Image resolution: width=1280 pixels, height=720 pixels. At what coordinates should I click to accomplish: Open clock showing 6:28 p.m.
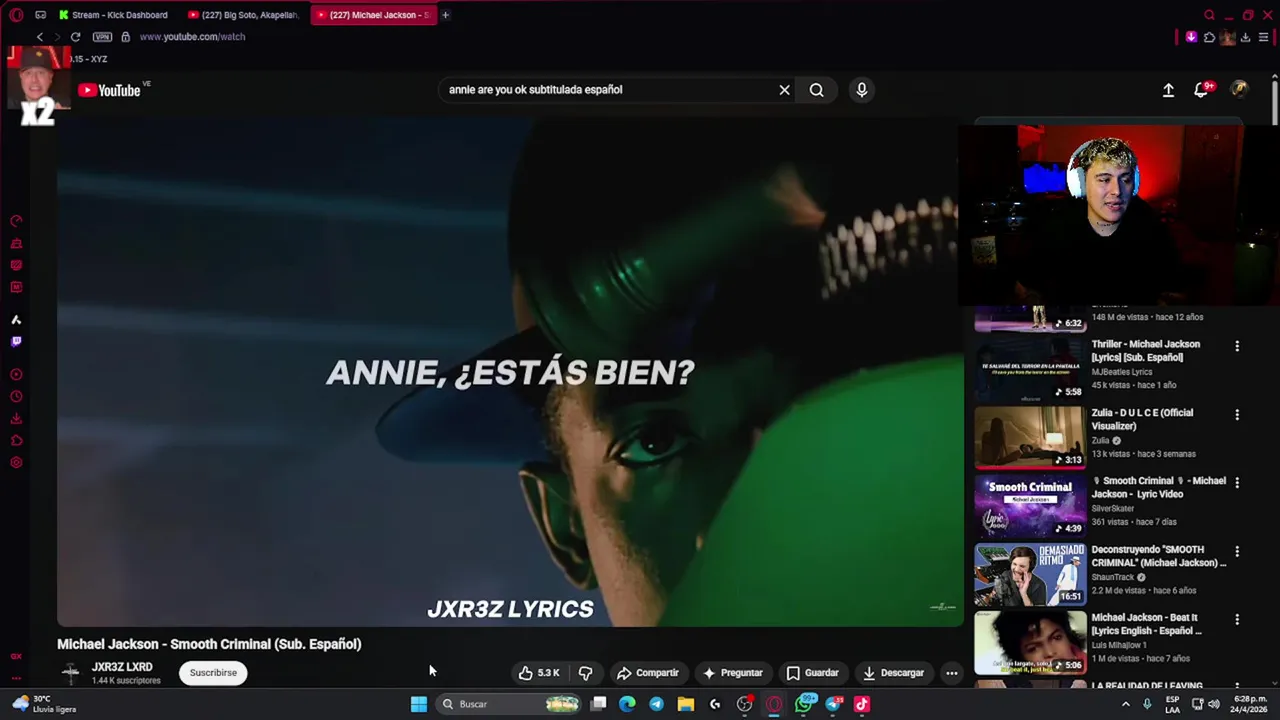[x=1251, y=704]
